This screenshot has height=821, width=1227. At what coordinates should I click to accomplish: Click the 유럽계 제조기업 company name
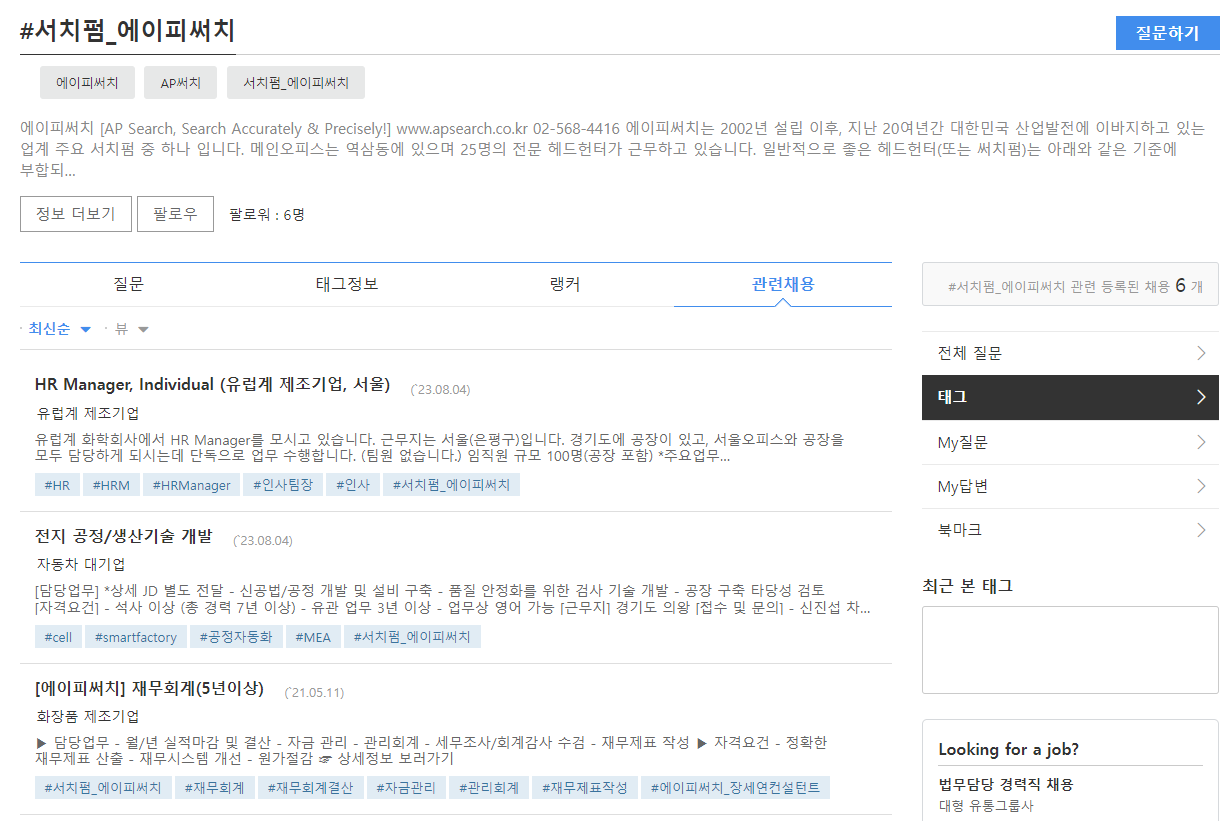[88, 413]
